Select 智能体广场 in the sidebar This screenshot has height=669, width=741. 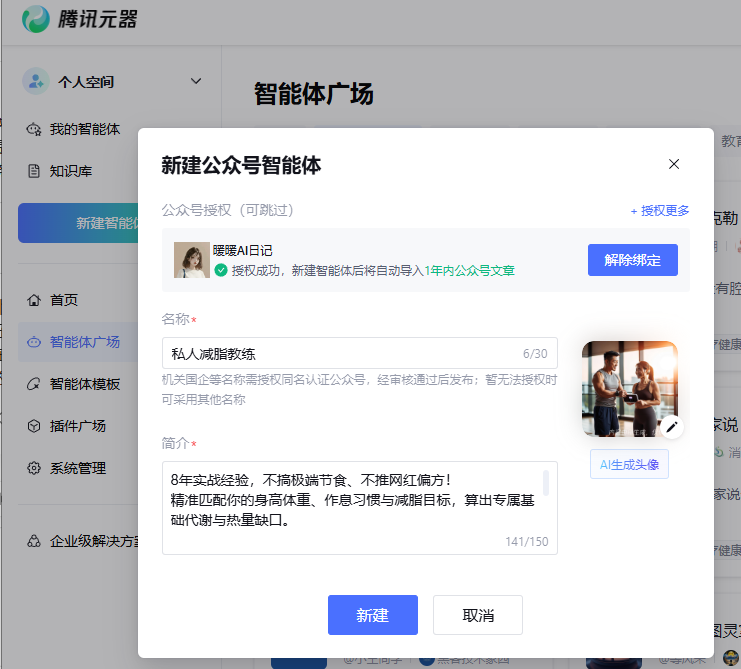[84, 342]
